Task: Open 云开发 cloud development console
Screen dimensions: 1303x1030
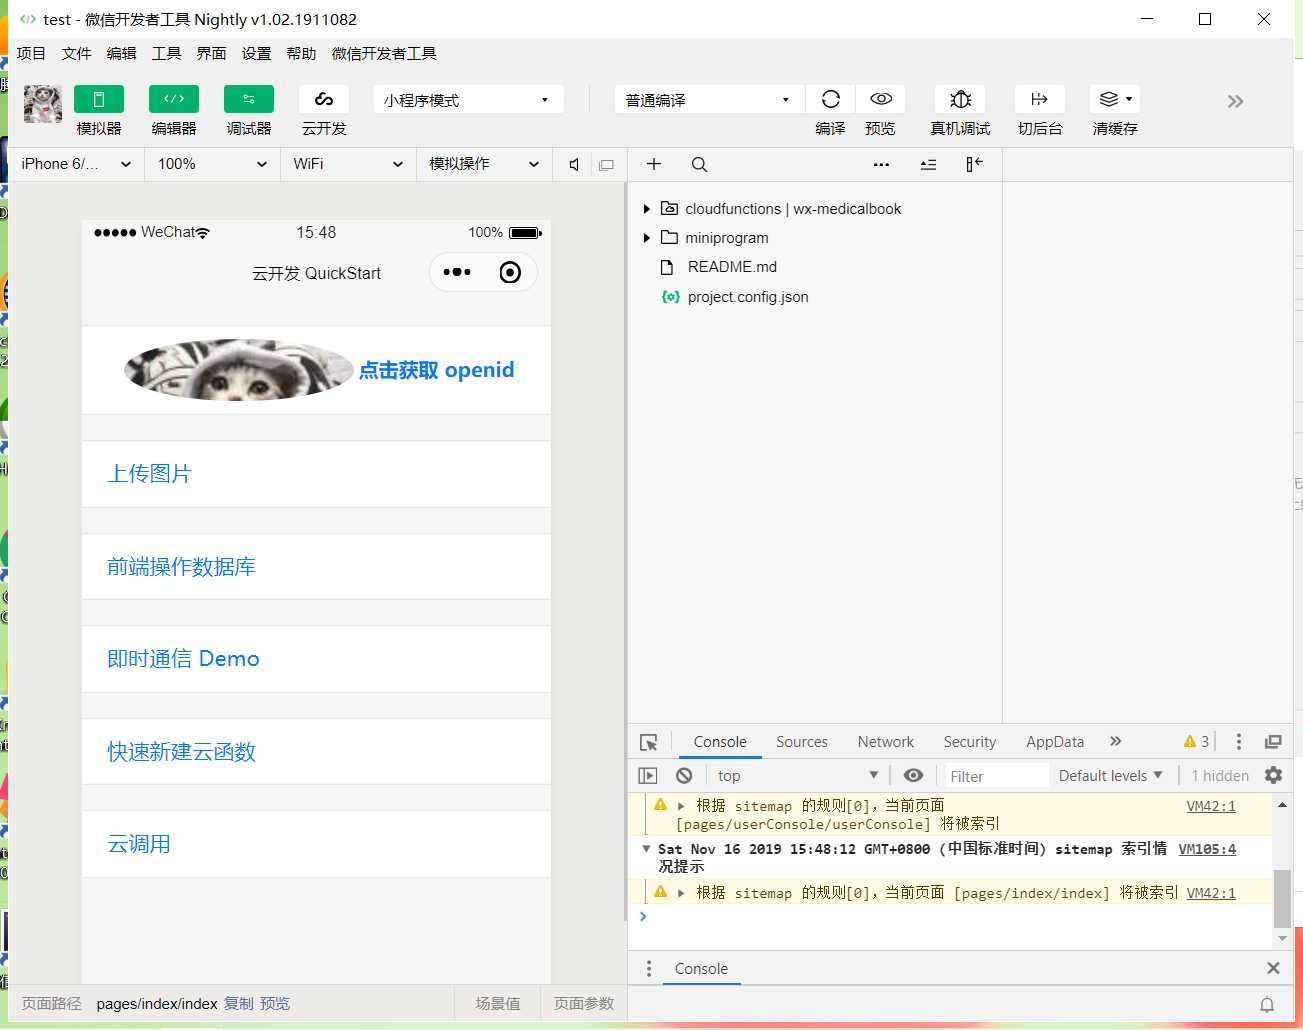Action: pyautogui.click(x=324, y=99)
